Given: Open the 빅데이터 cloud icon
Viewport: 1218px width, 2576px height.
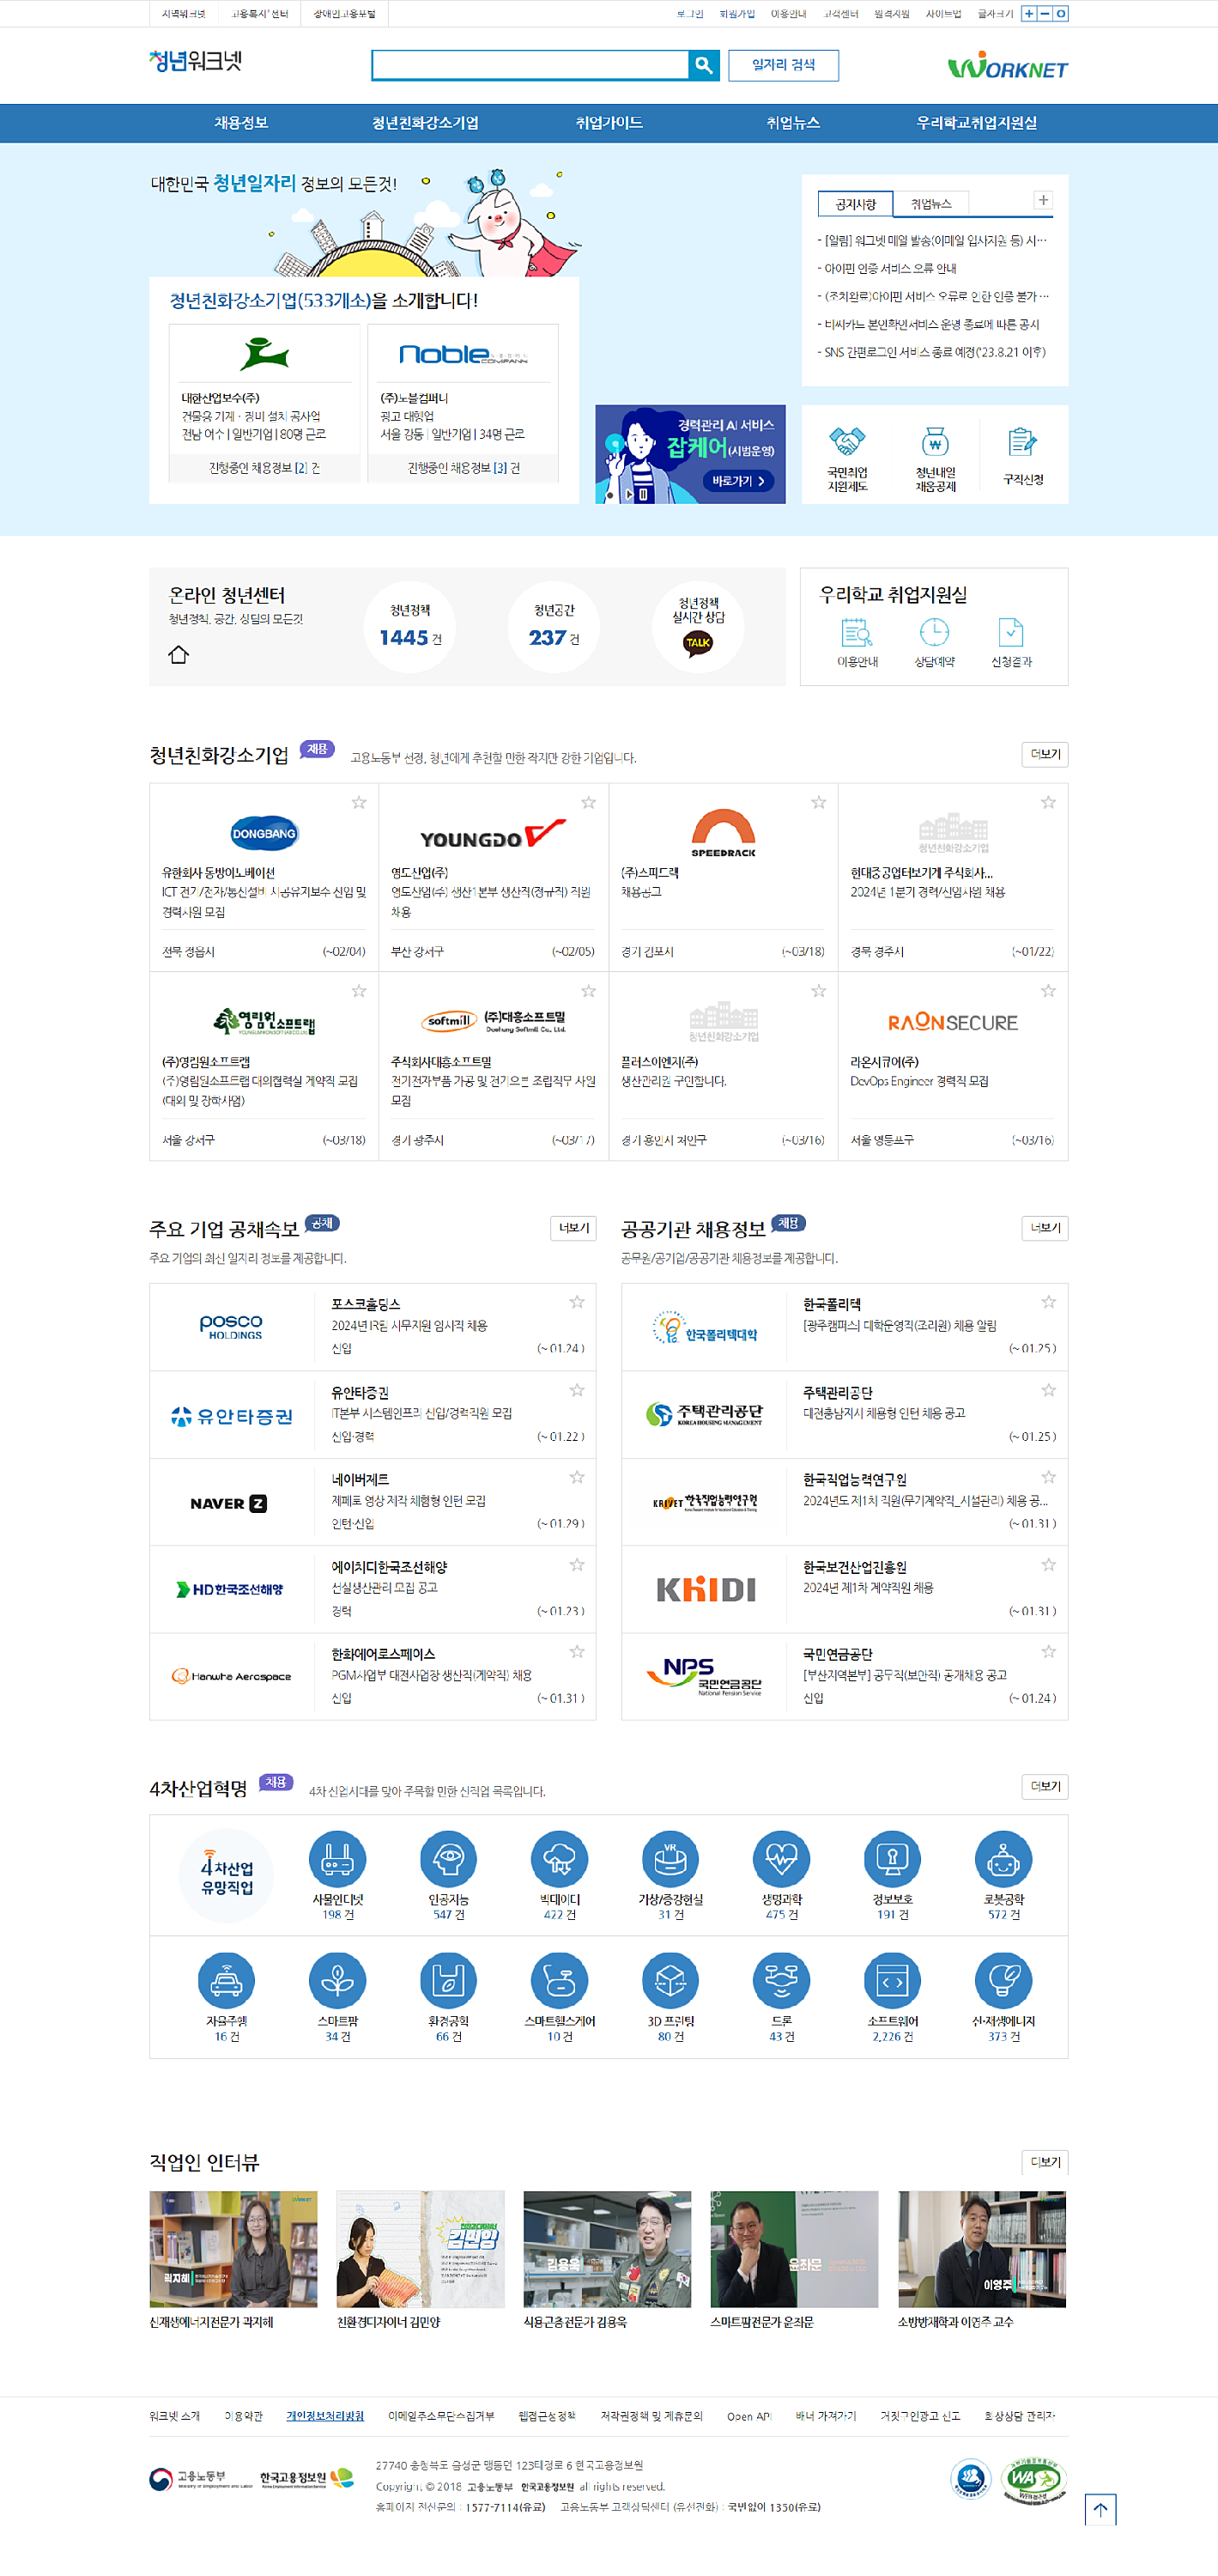Looking at the screenshot, I should 559,1859.
